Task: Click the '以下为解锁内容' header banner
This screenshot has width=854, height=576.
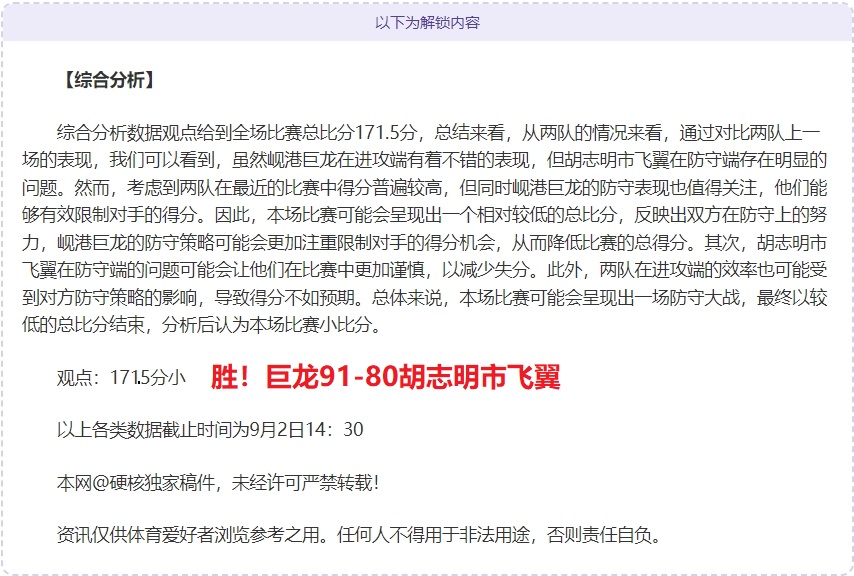Action: [427, 22]
